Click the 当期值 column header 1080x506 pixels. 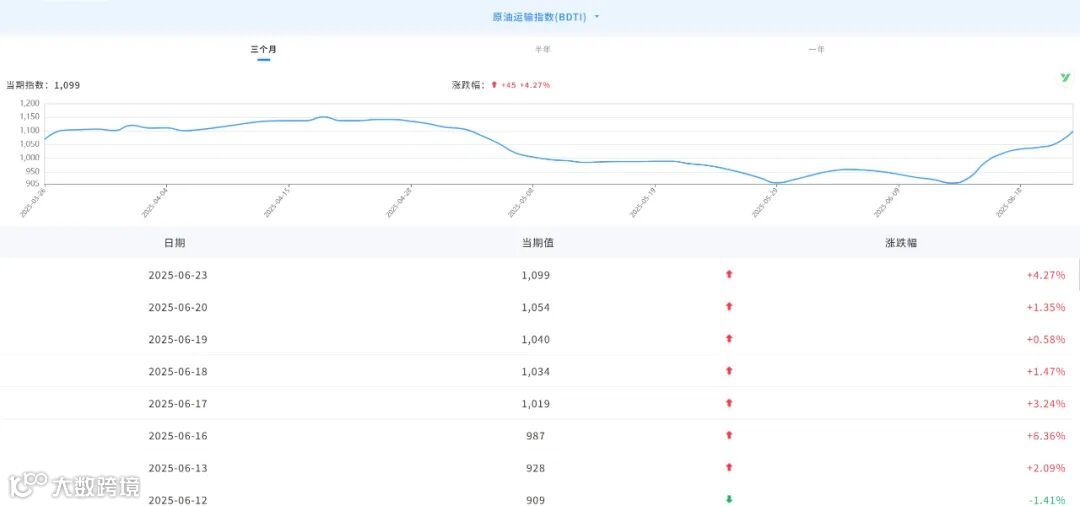538,243
